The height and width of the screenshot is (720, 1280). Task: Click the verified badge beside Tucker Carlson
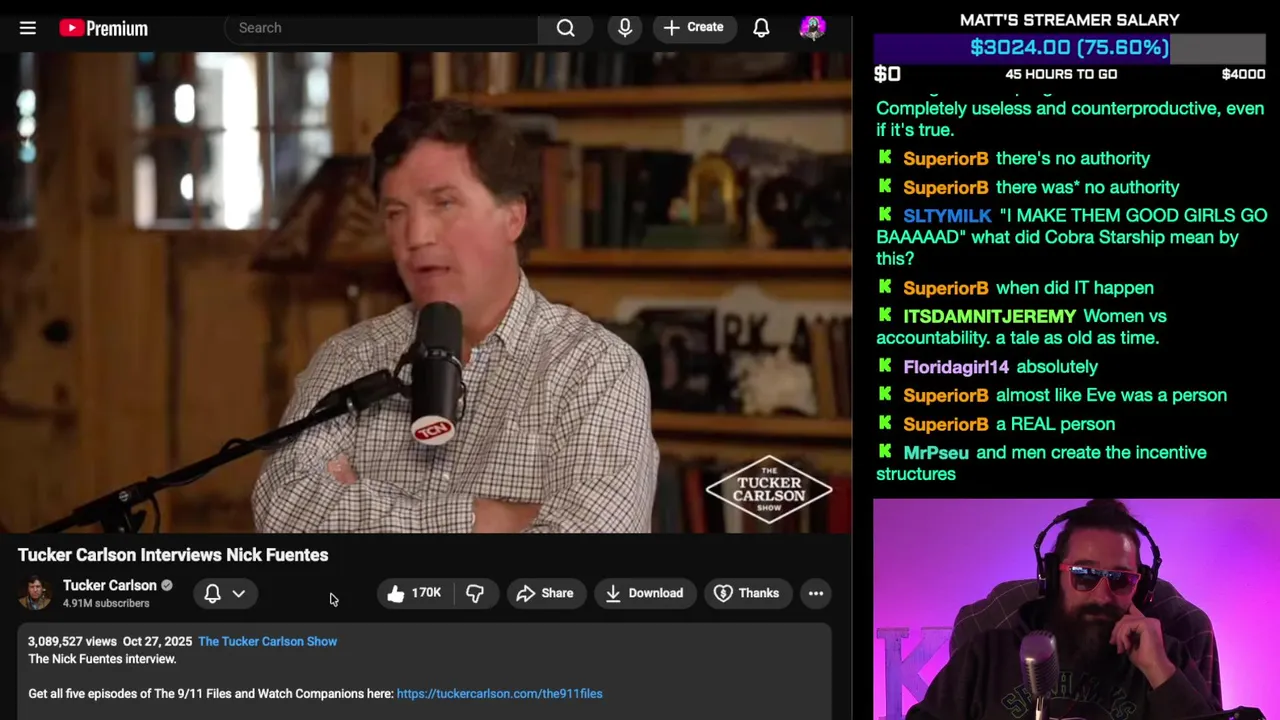167,586
